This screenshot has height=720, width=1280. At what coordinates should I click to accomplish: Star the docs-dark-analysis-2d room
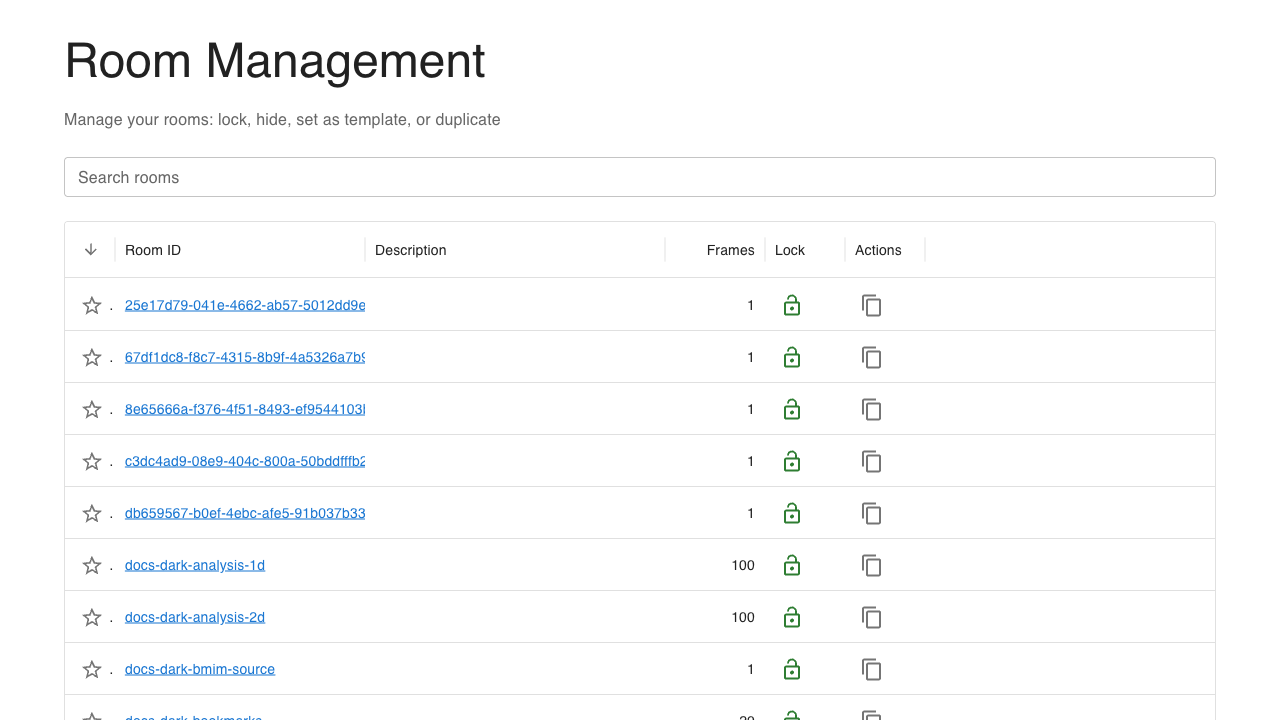92,617
